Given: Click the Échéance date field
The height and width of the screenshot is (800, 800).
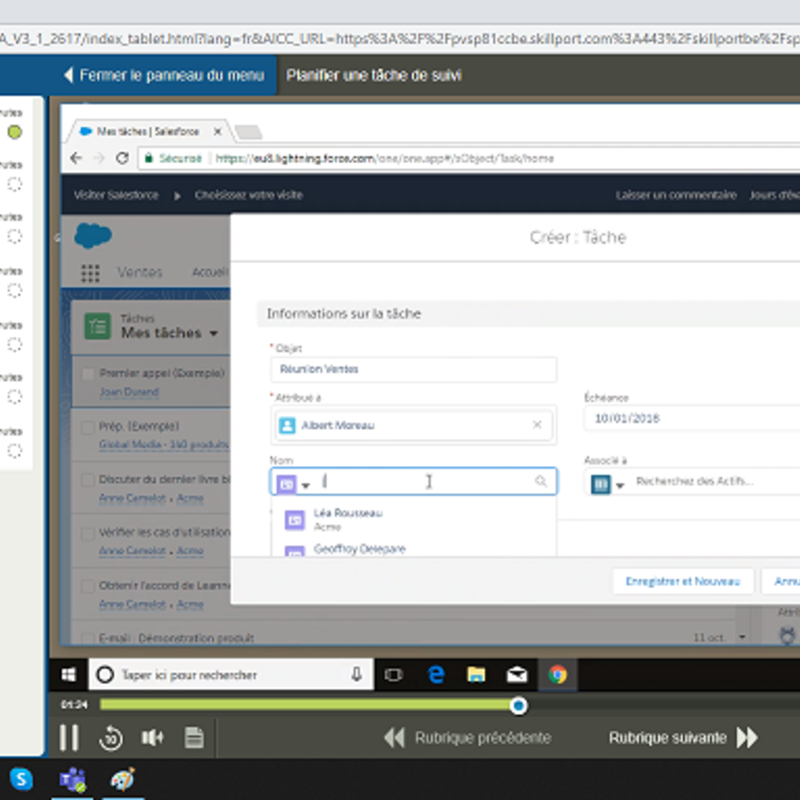Looking at the screenshot, I should tap(692, 418).
